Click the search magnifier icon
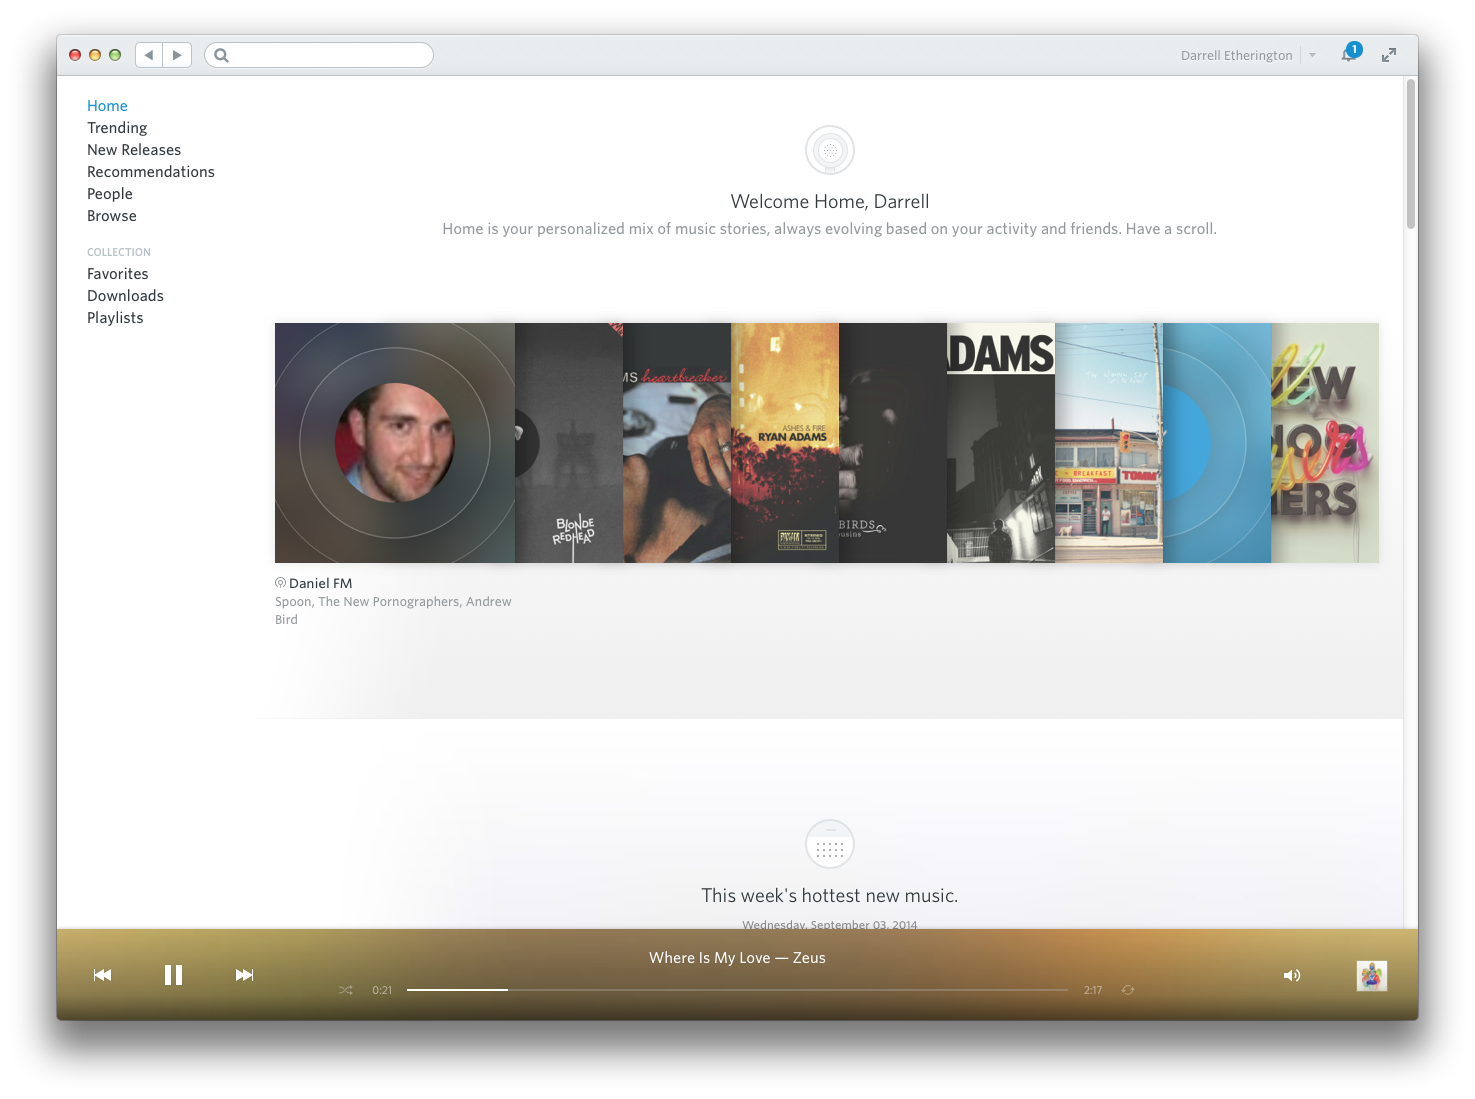Screen dimensions: 1475x1099 (x=222, y=55)
